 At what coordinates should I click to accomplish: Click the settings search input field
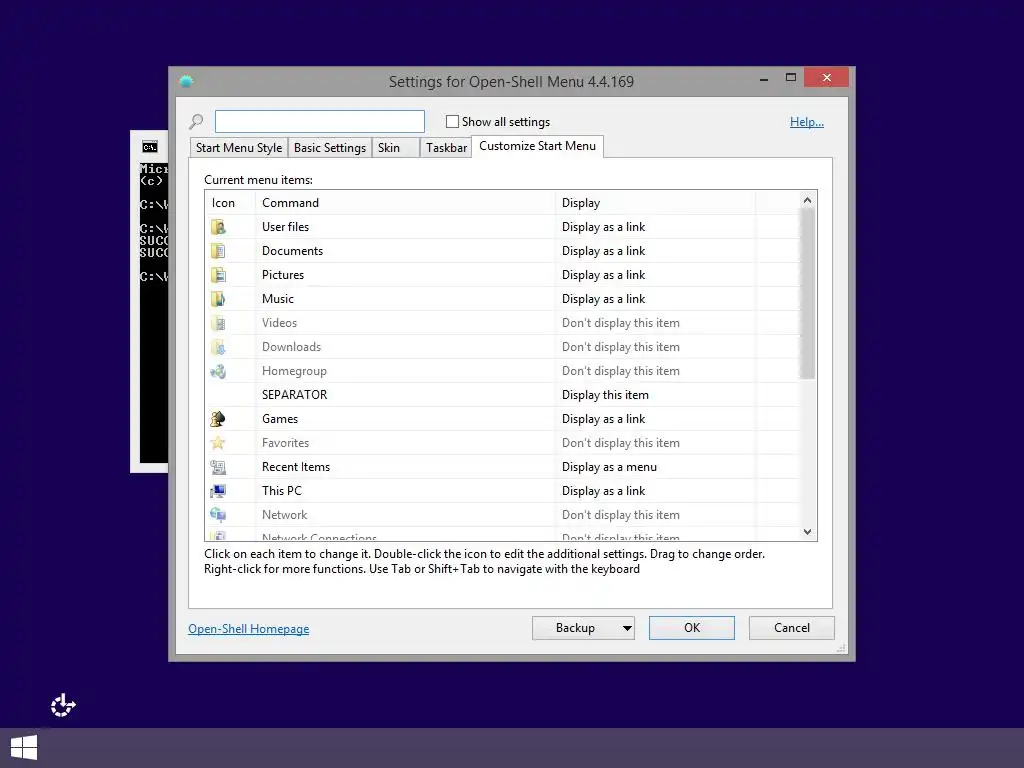click(320, 121)
